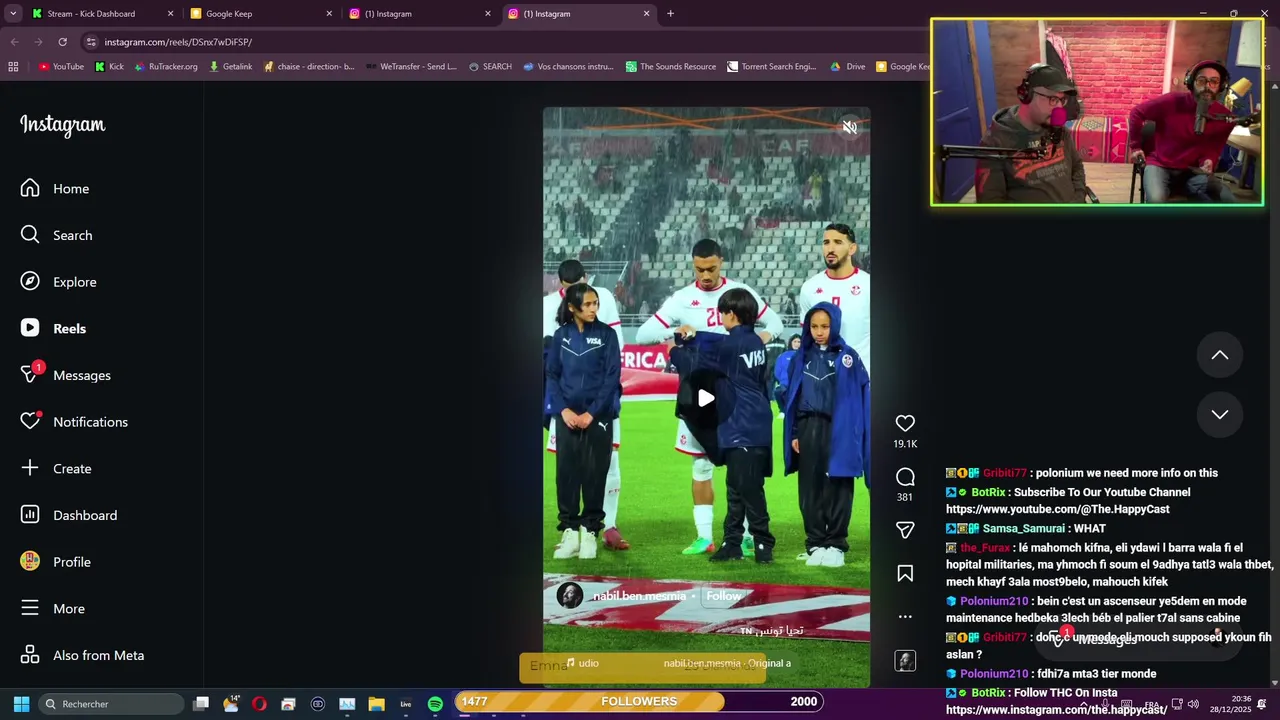Image resolution: width=1280 pixels, height=720 pixels.
Task: Click the followers goal progress bar
Action: pyautogui.click(x=639, y=702)
